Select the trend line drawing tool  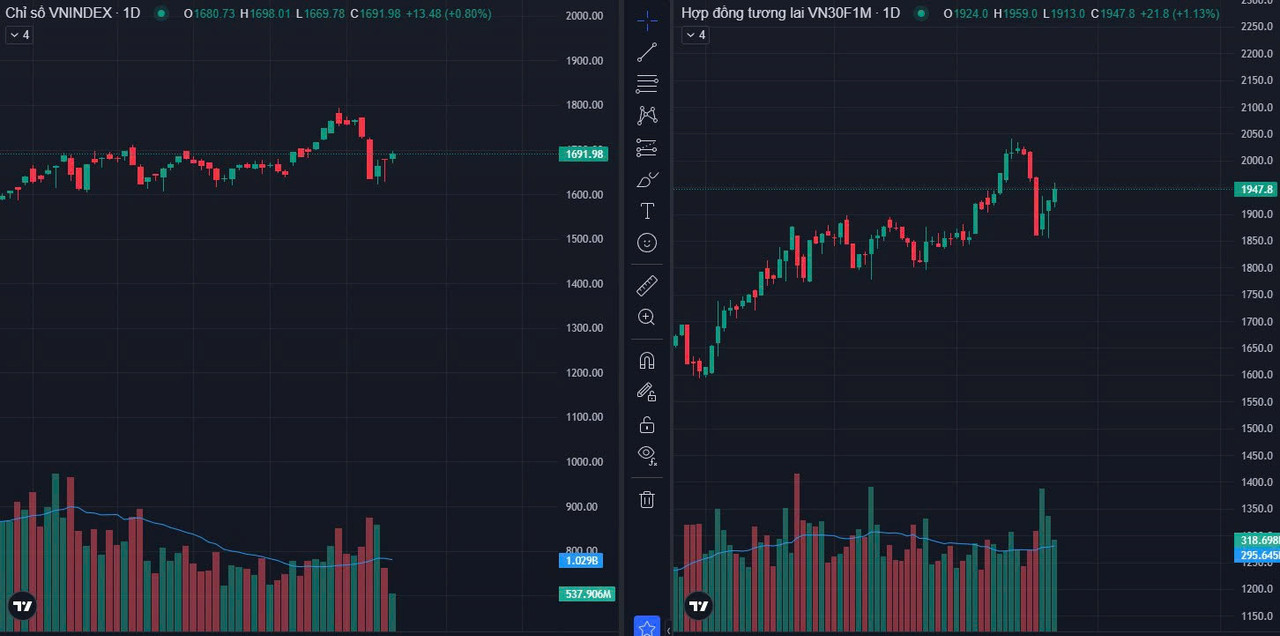[x=647, y=52]
